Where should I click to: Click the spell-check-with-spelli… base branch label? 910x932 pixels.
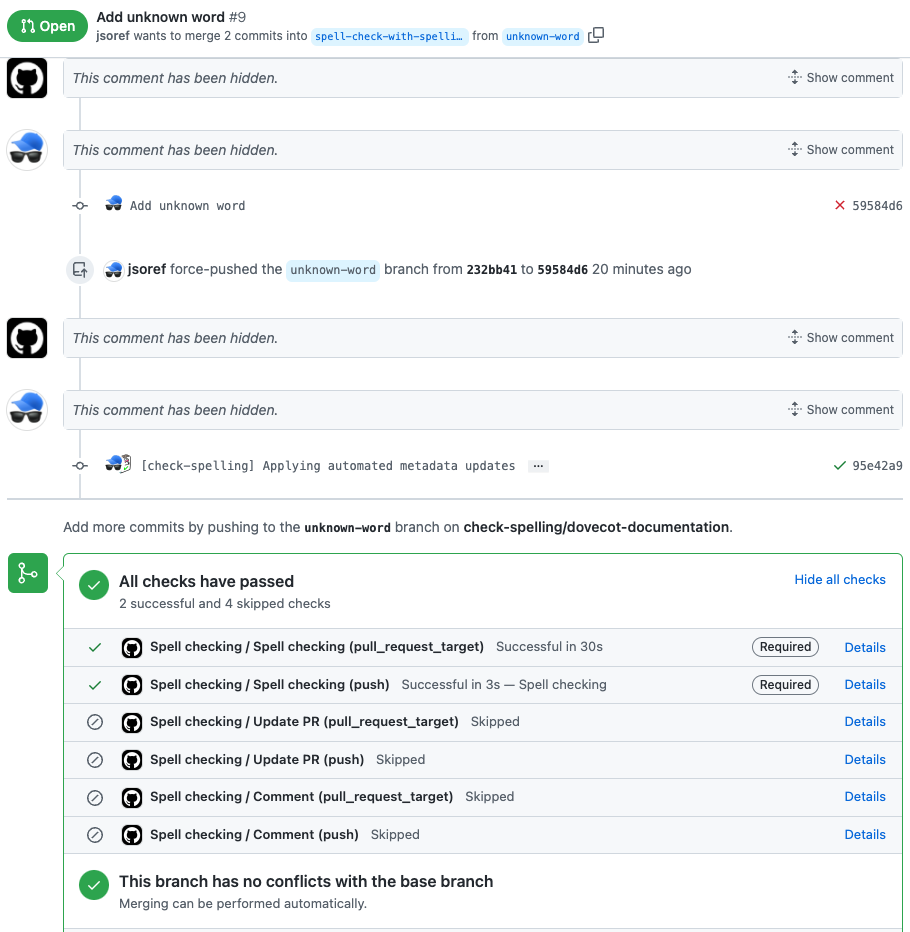click(389, 36)
